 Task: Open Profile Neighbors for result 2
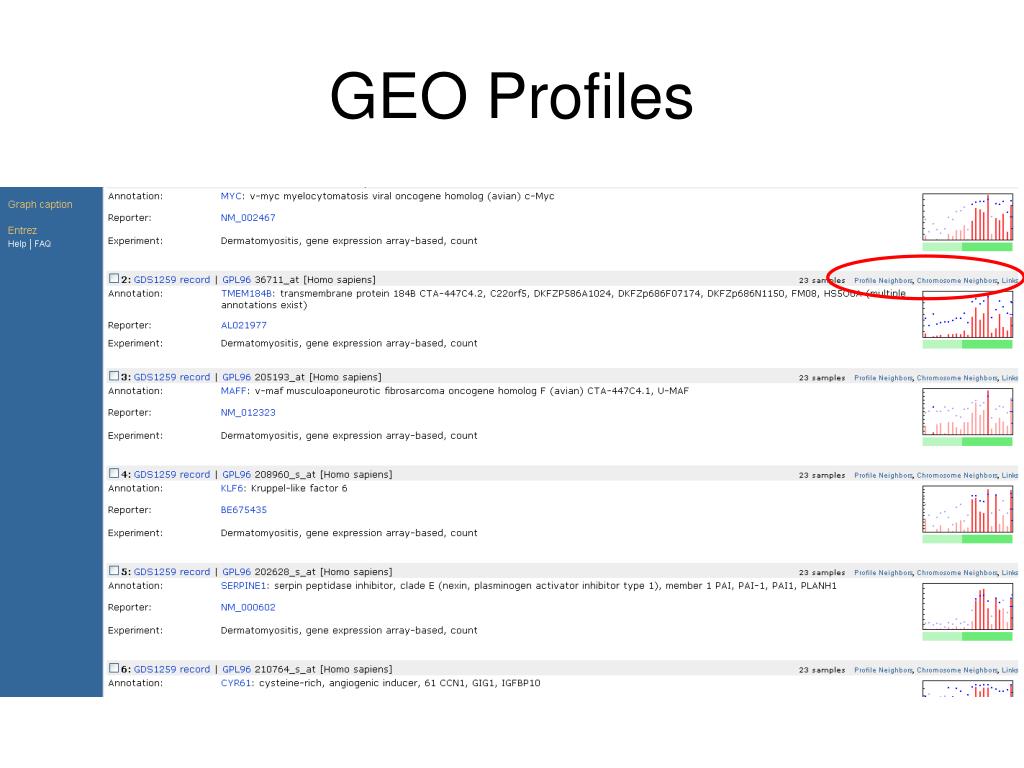coord(883,280)
